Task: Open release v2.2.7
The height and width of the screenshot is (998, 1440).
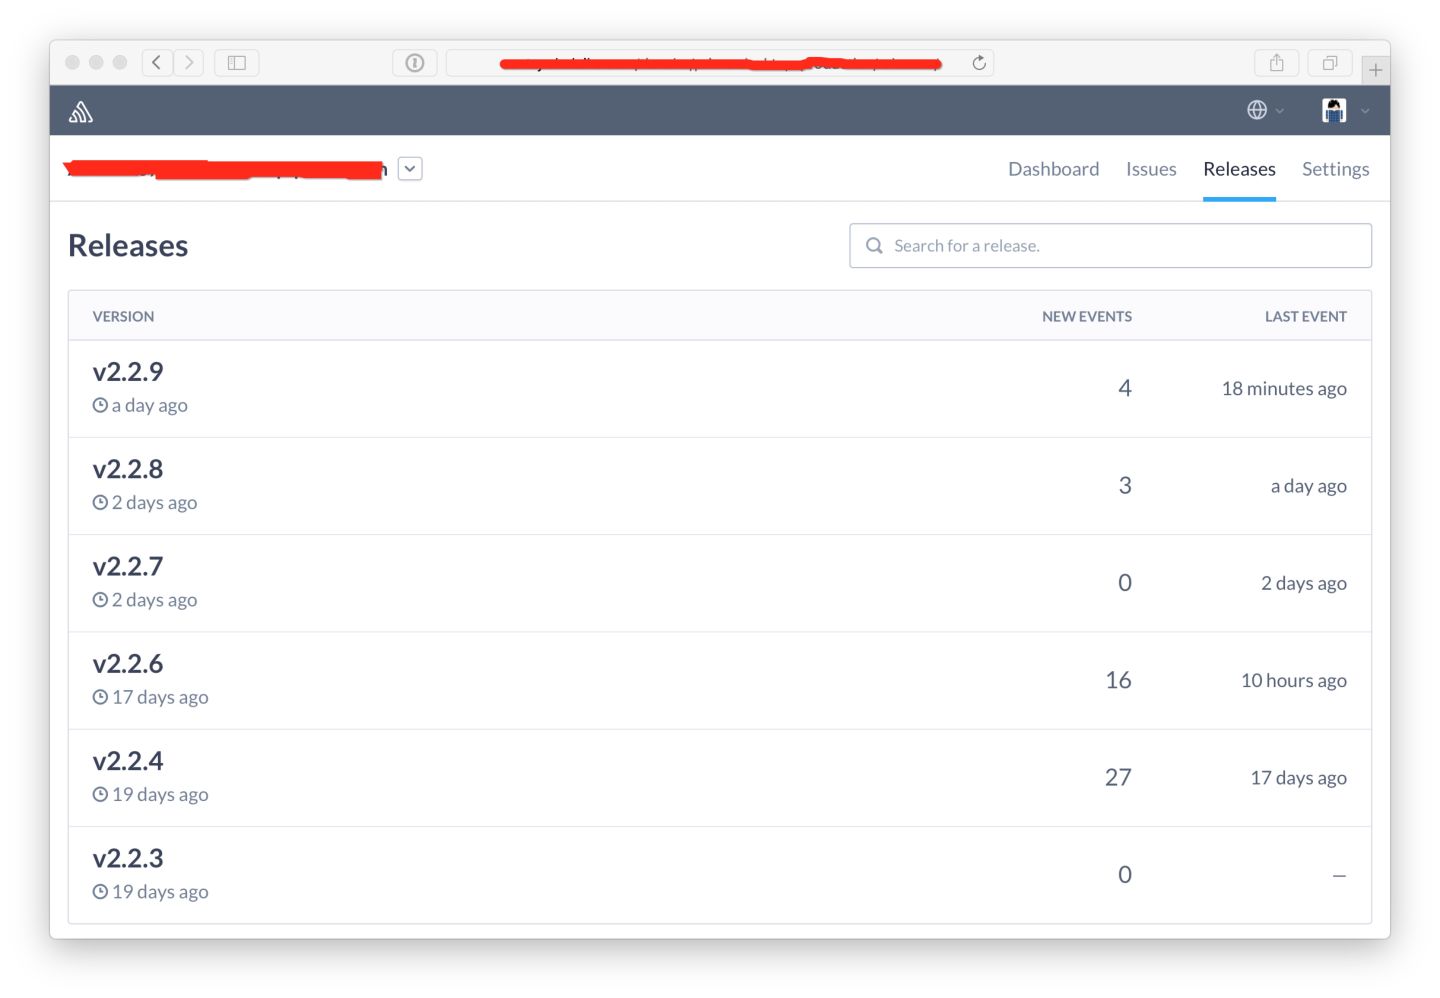Action: [128, 566]
